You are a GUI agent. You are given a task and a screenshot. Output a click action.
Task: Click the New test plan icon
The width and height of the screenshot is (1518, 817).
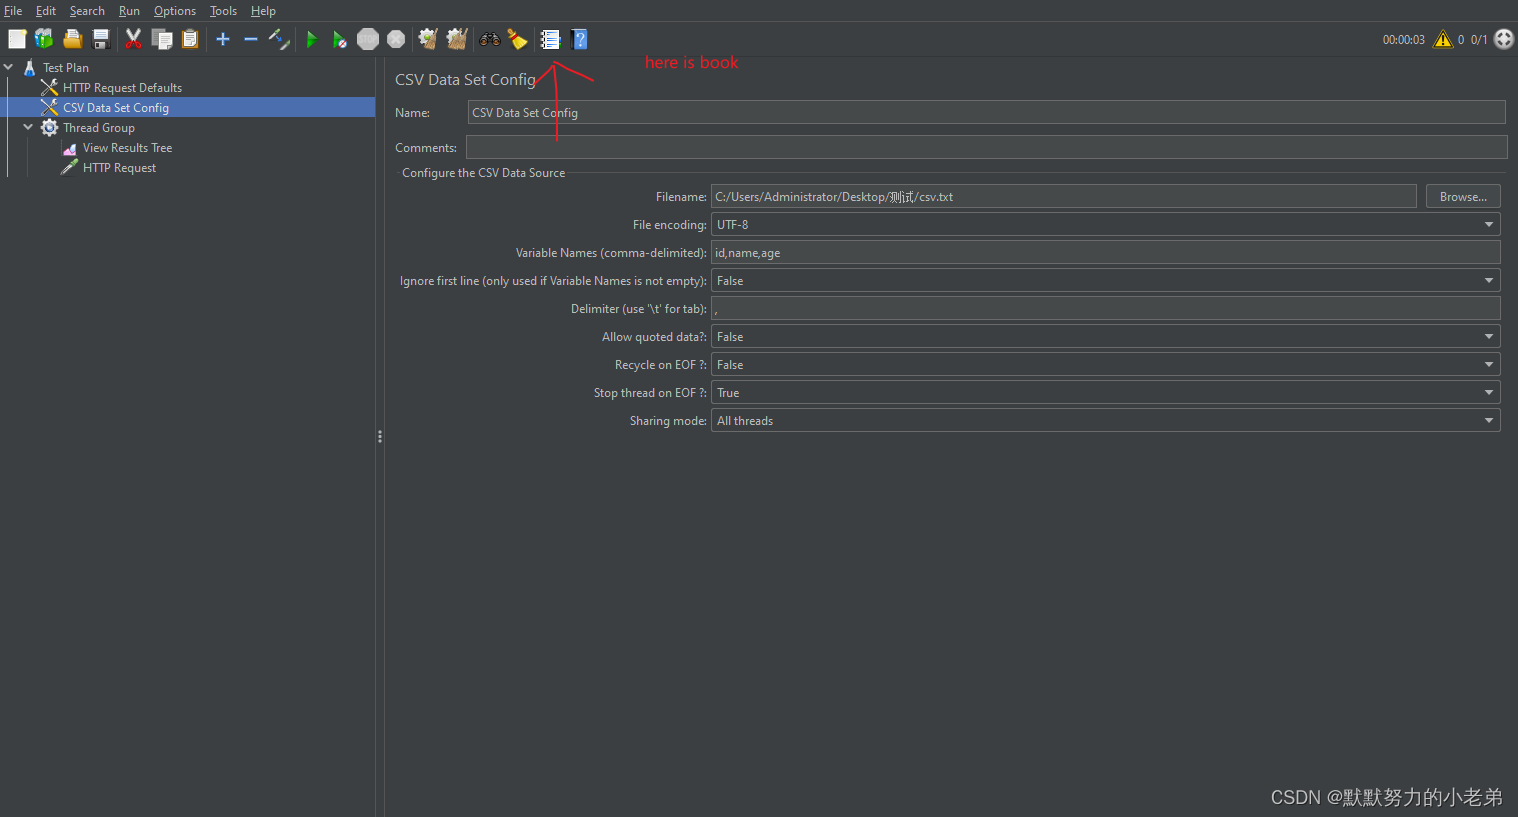[17, 39]
